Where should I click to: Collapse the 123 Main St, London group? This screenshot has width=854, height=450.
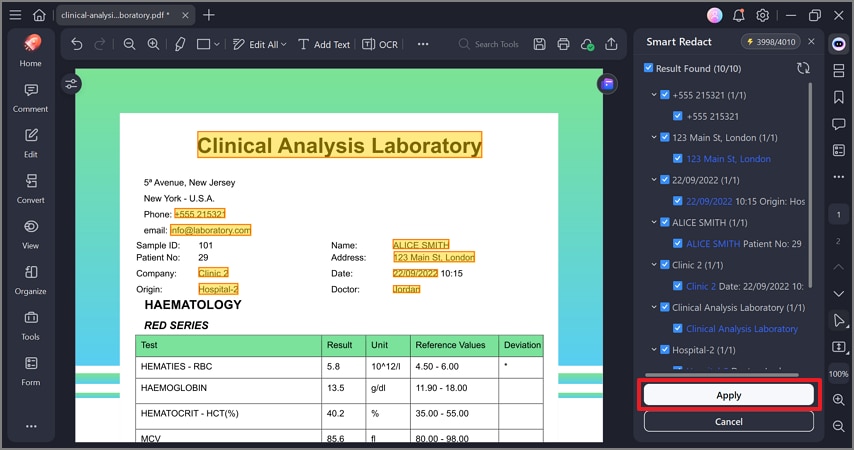[x=654, y=137]
